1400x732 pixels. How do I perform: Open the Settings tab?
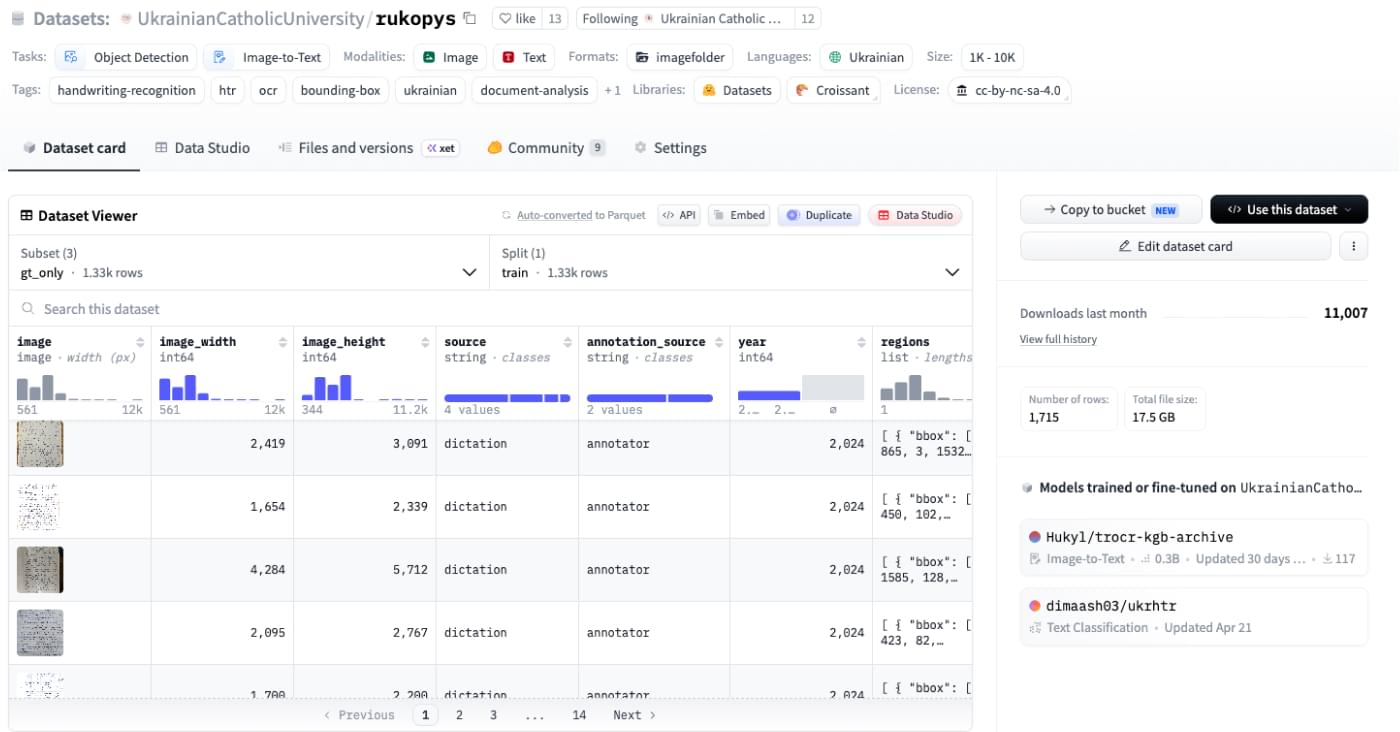(670, 148)
